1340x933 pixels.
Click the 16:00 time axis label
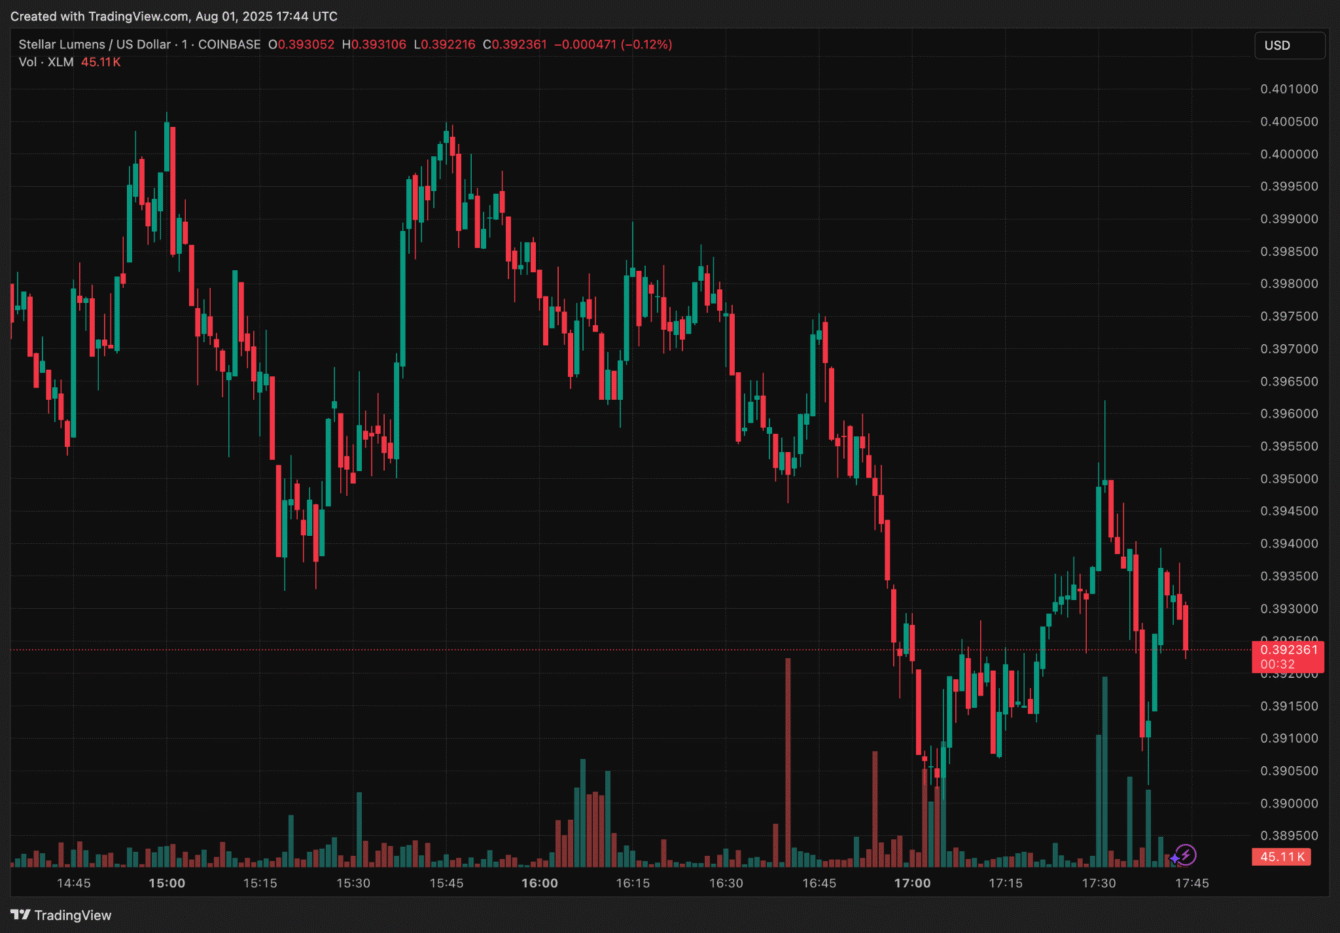(x=540, y=883)
